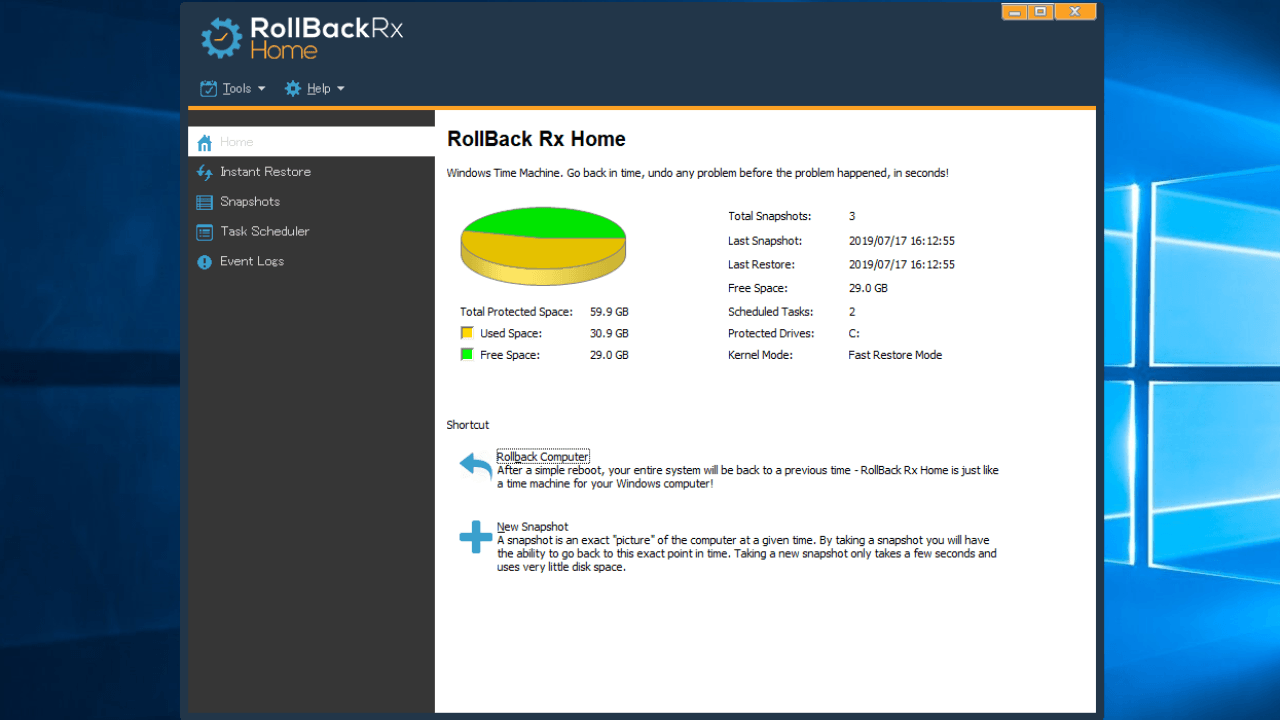Minimize the RollBack Rx window

(x=1015, y=11)
